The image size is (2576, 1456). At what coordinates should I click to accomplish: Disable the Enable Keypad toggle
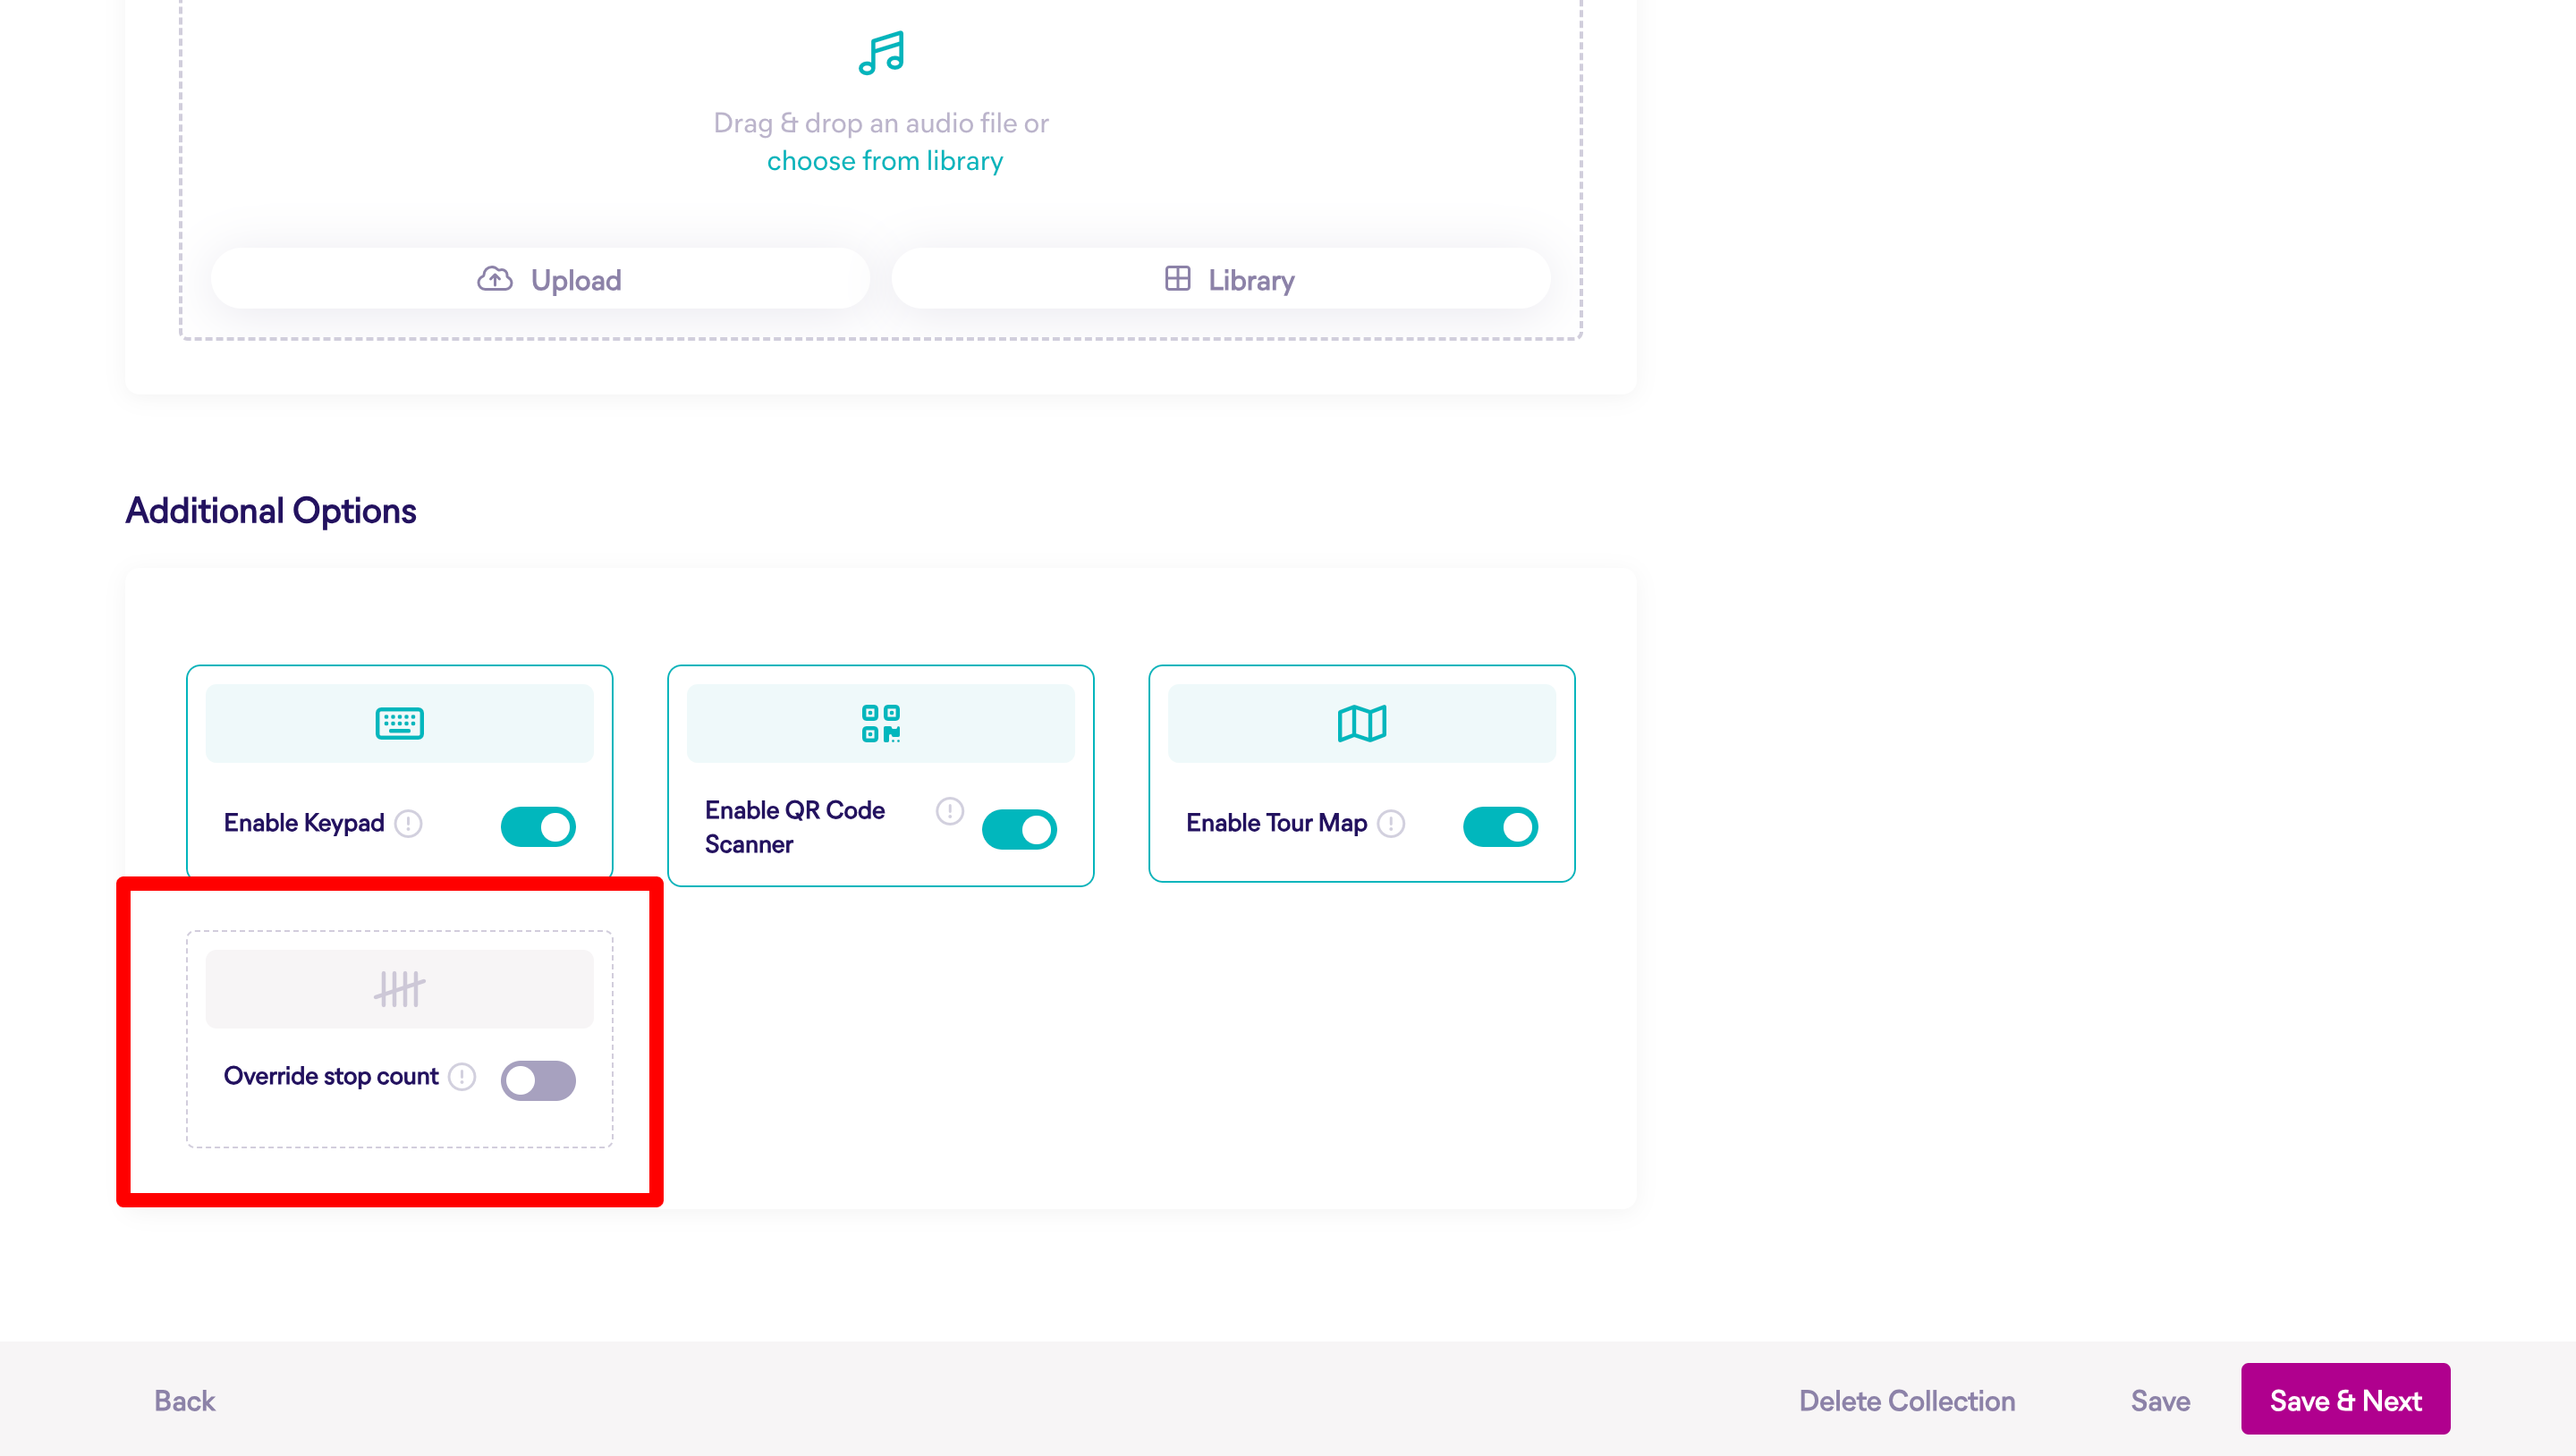pyautogui.click(x=538, y=827)
